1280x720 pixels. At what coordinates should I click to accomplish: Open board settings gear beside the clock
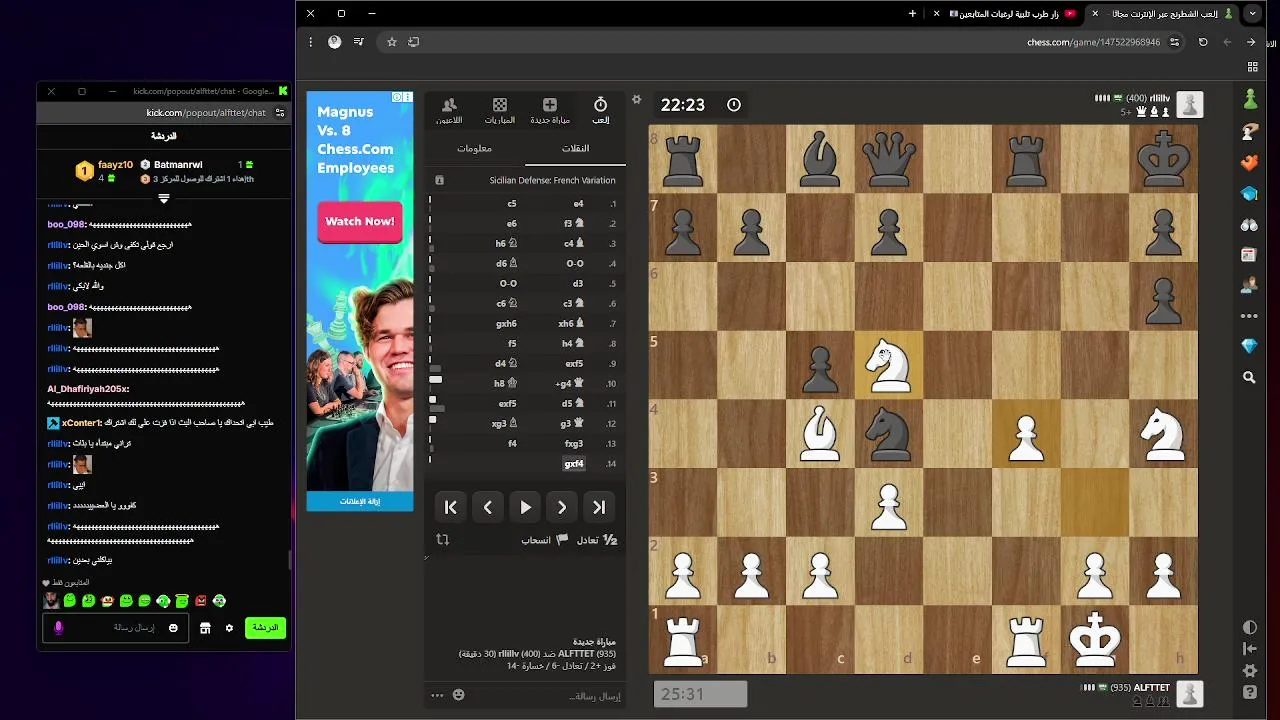(636, 100)
